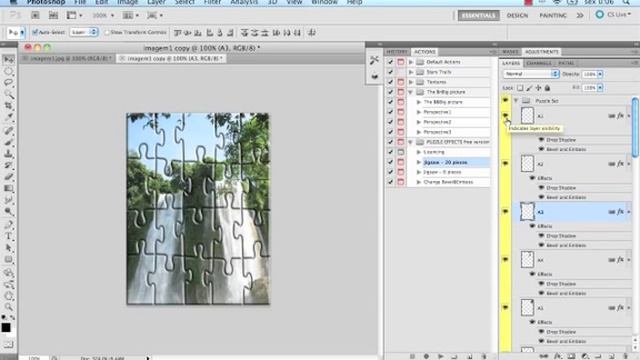
Task: Expand the Textures action set
Action: 411,82
